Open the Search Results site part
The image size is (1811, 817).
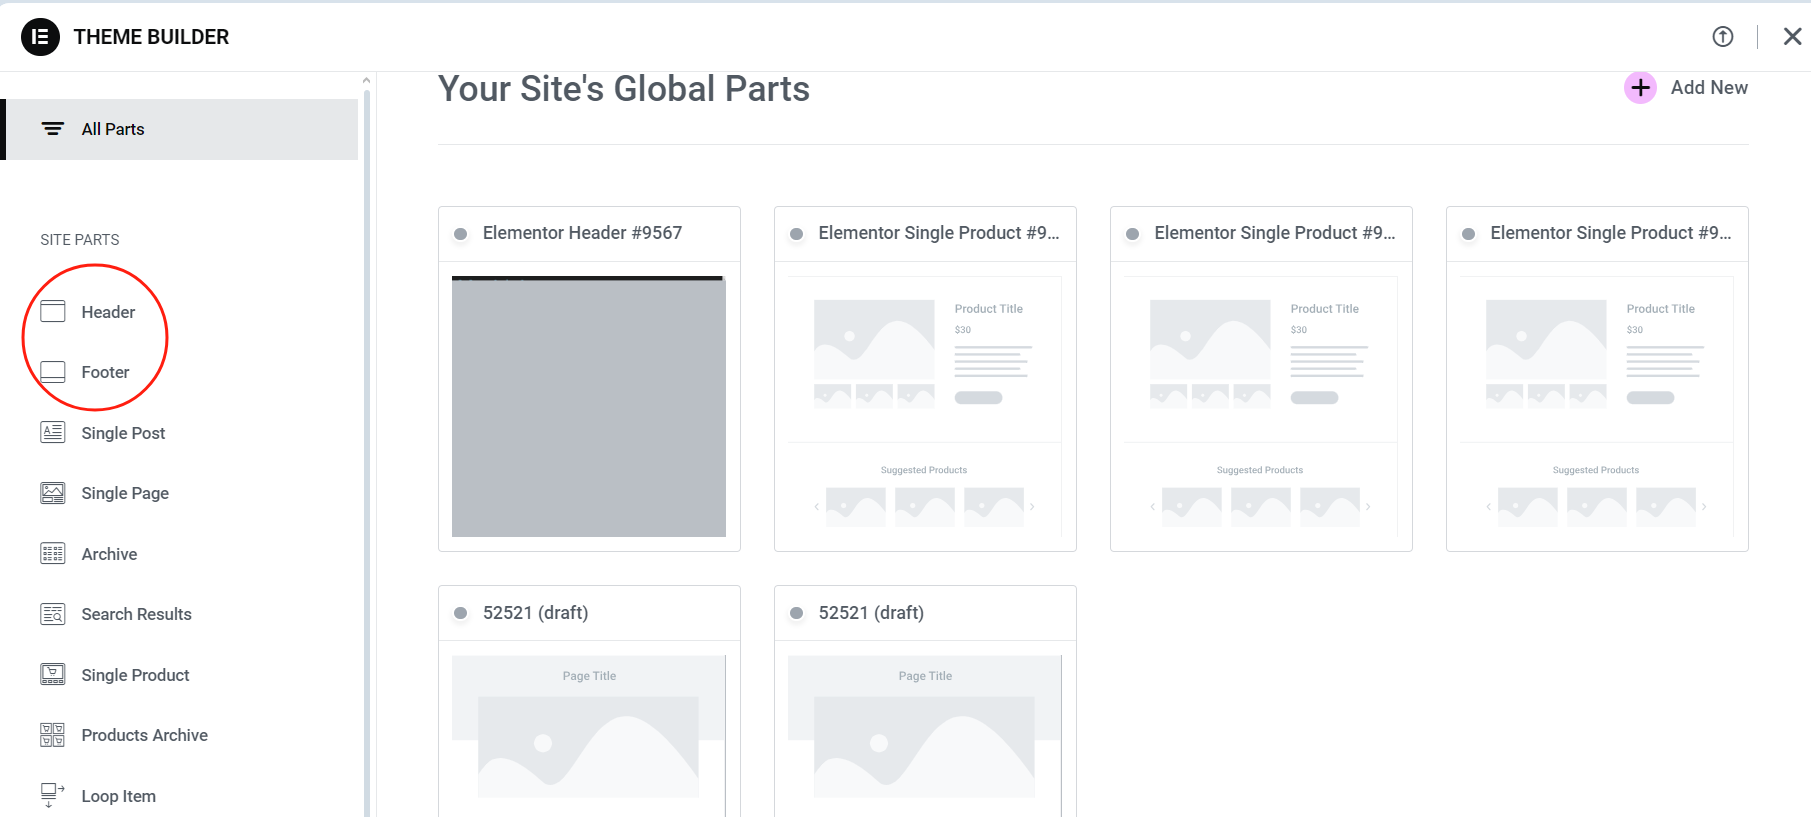point(136,614)
